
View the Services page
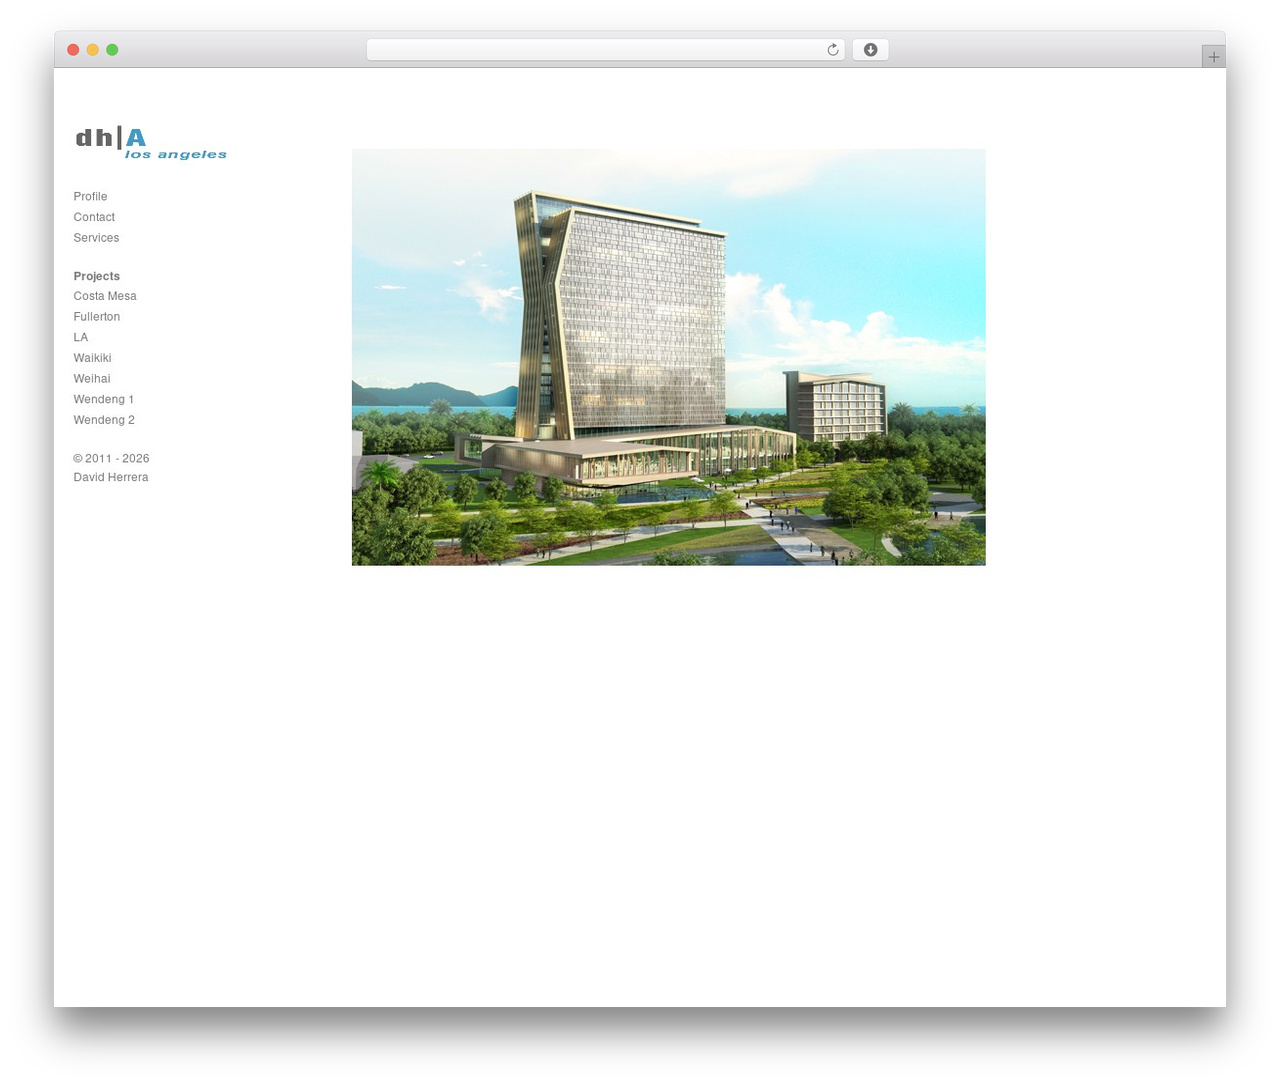coord(96,238)
